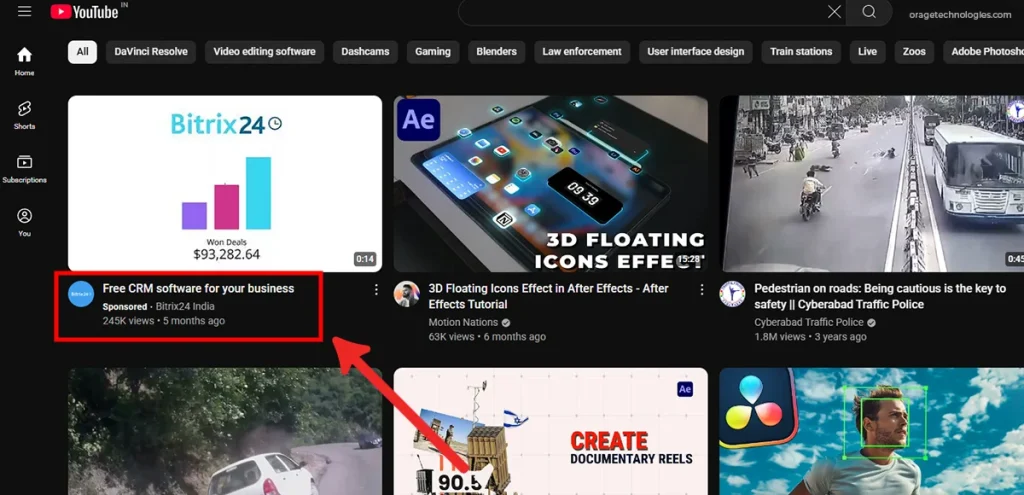
Task: Open DaVinci face tracking video thumbnail
Action: (872, 431)
